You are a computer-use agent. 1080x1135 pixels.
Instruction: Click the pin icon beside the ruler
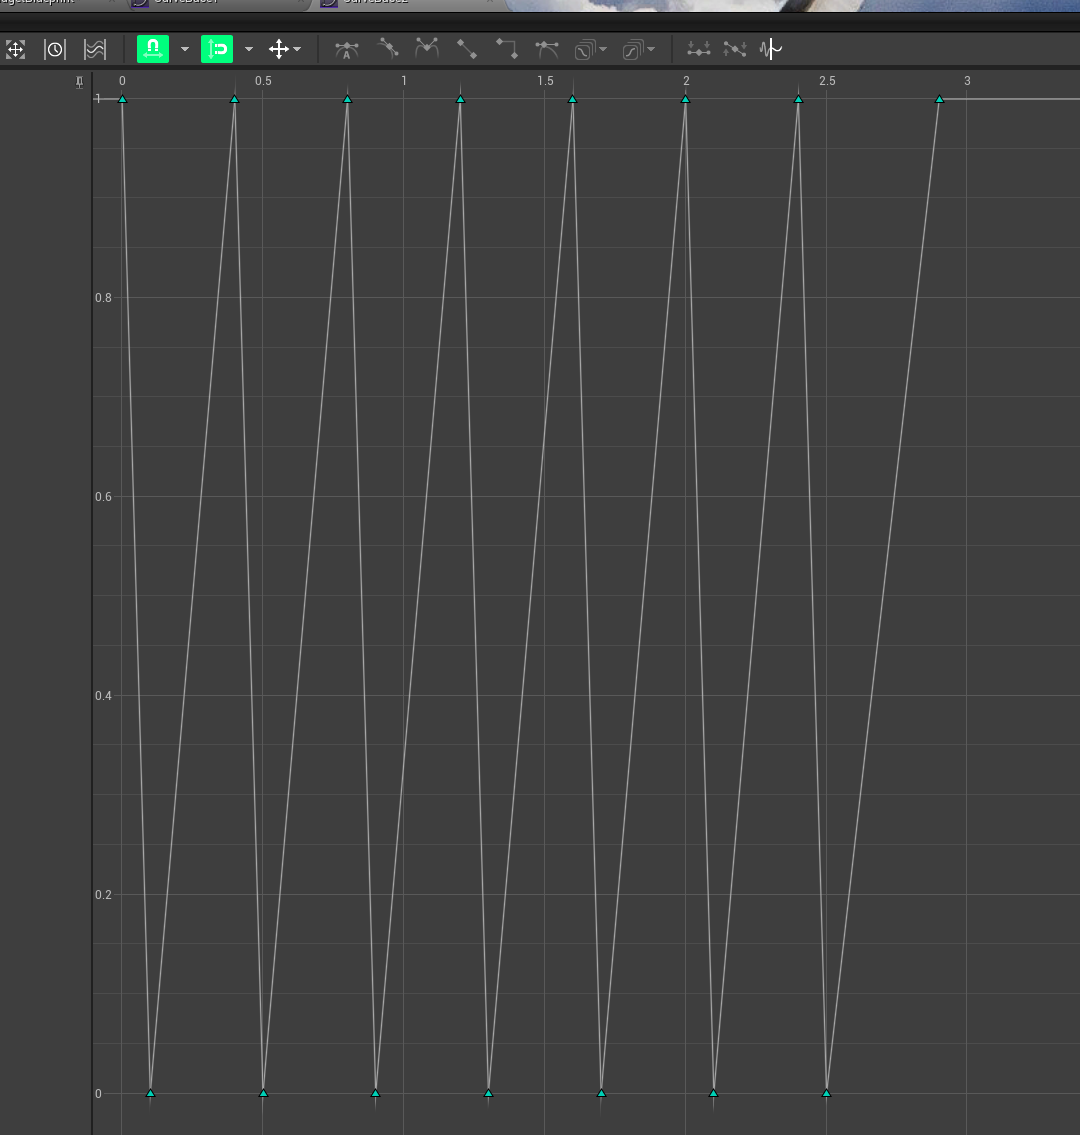click(x=80, y=83)
